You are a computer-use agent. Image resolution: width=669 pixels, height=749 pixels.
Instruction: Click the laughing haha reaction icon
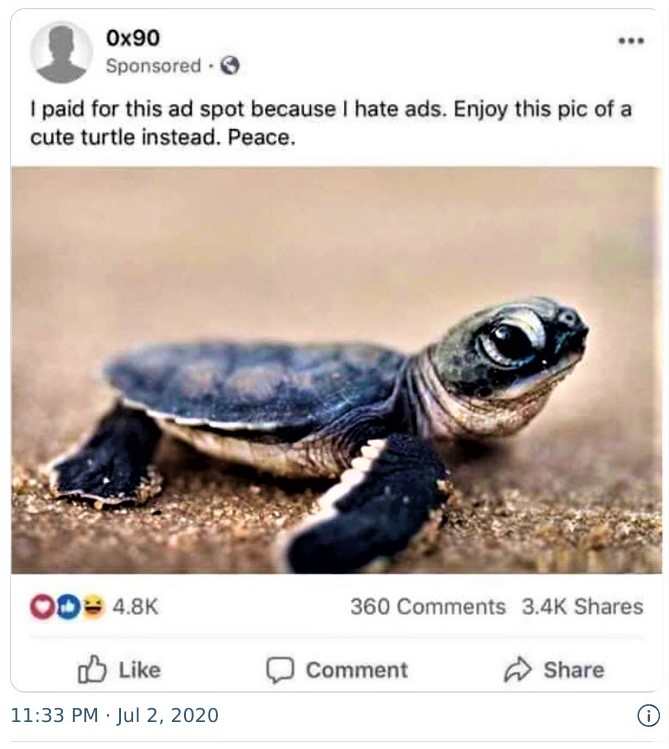click(93, 607)
